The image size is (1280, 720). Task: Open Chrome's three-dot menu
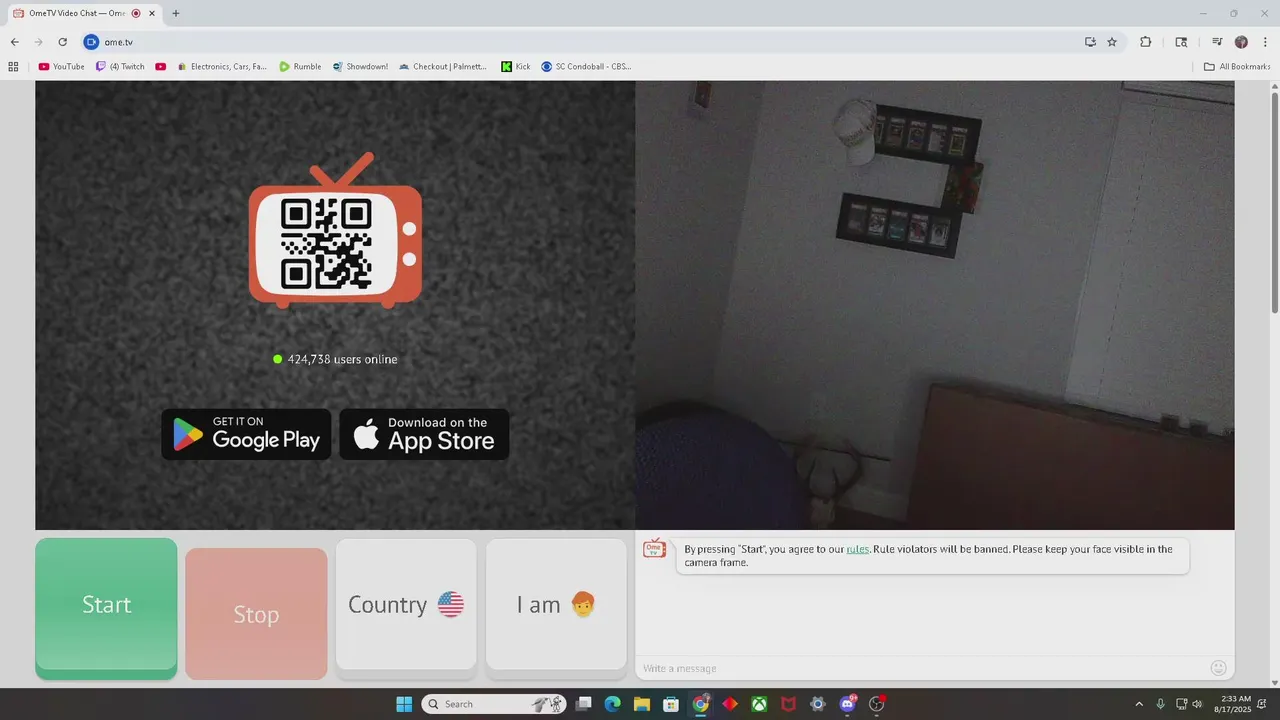1265,42
